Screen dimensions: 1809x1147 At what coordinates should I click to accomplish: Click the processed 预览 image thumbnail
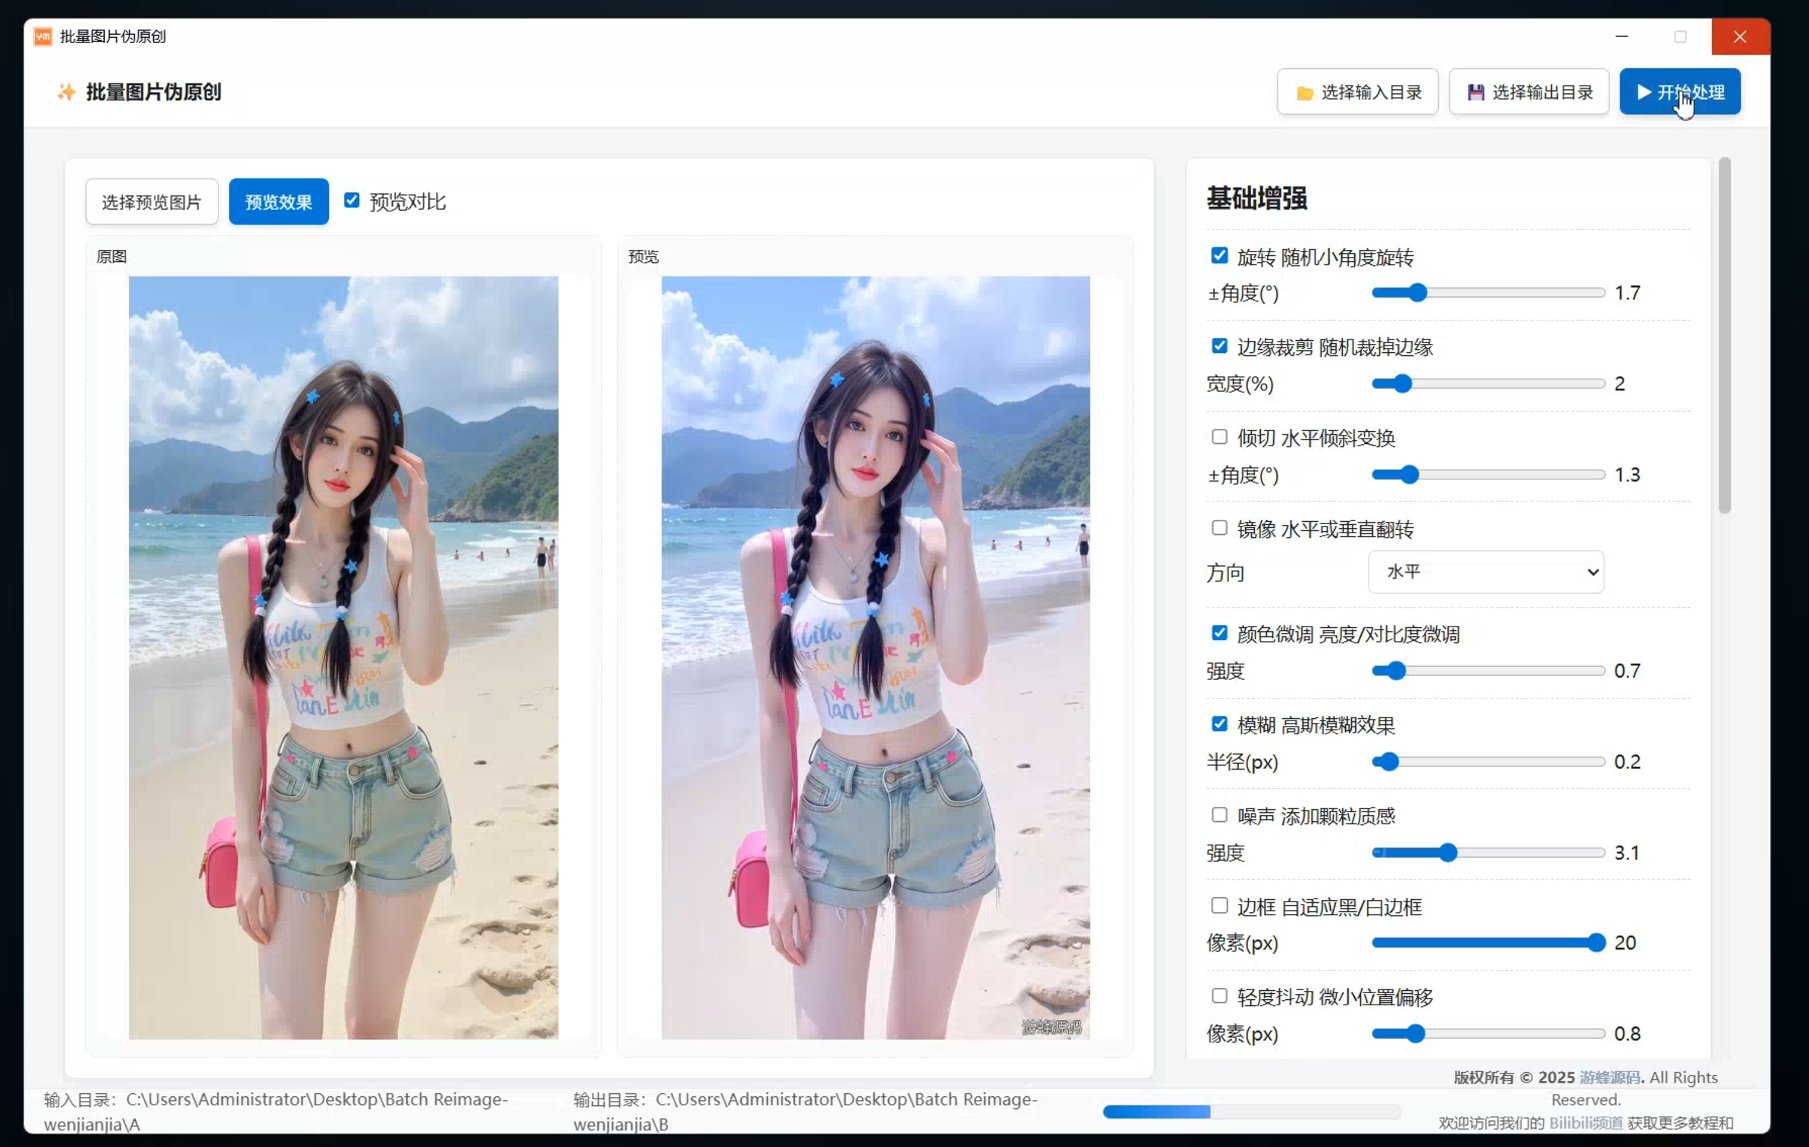click(875, 657)
